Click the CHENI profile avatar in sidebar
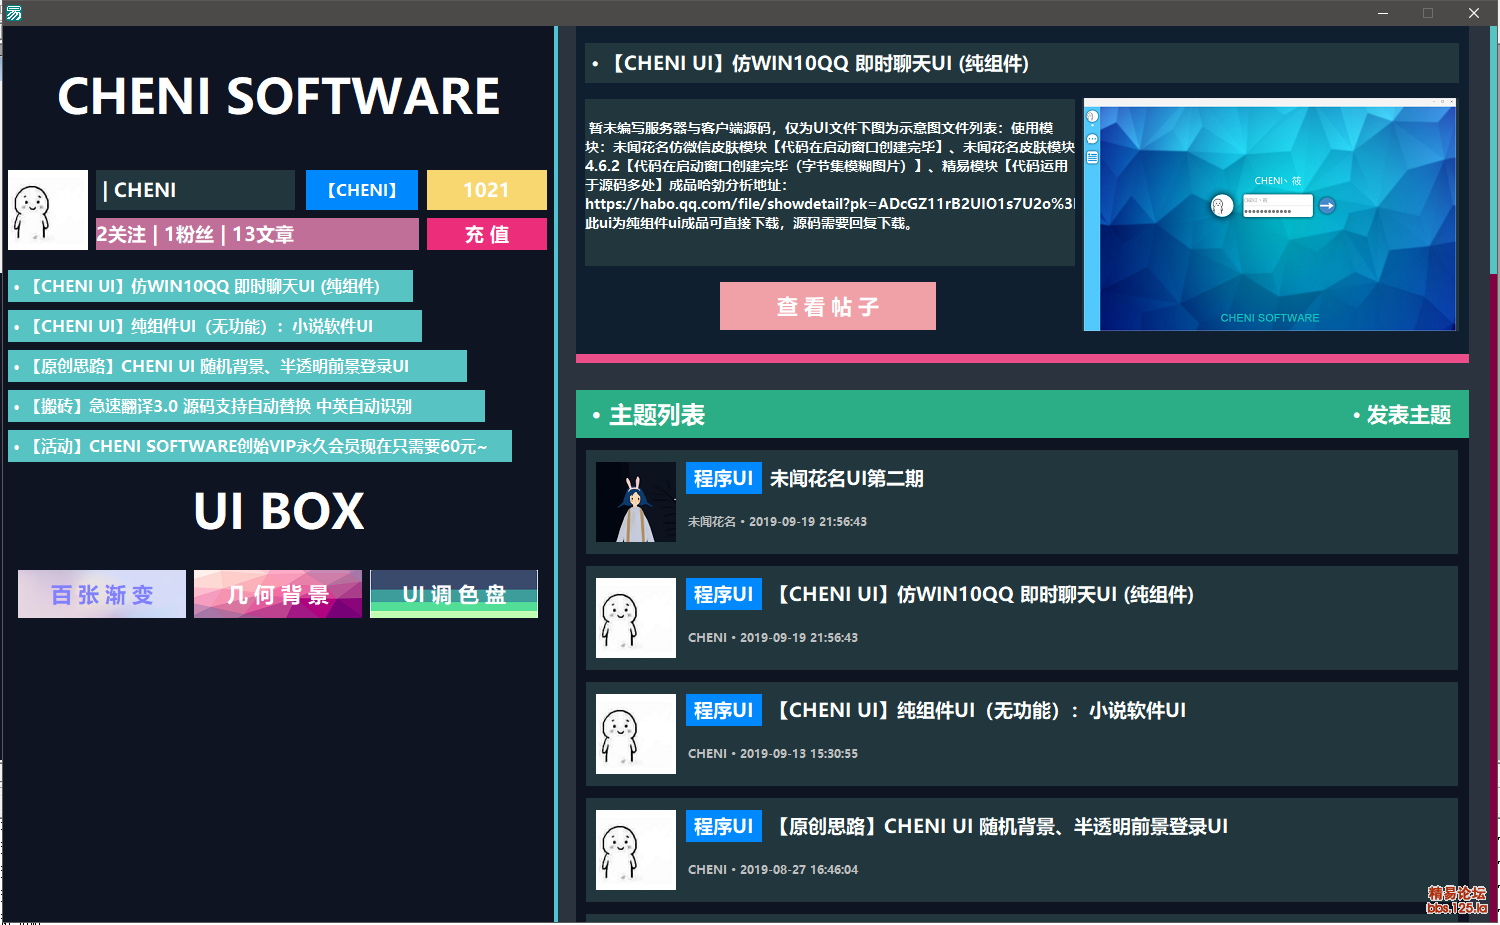Image resolution: width=1500 pixels, height=925 pixels. click(x=48, y=210)
